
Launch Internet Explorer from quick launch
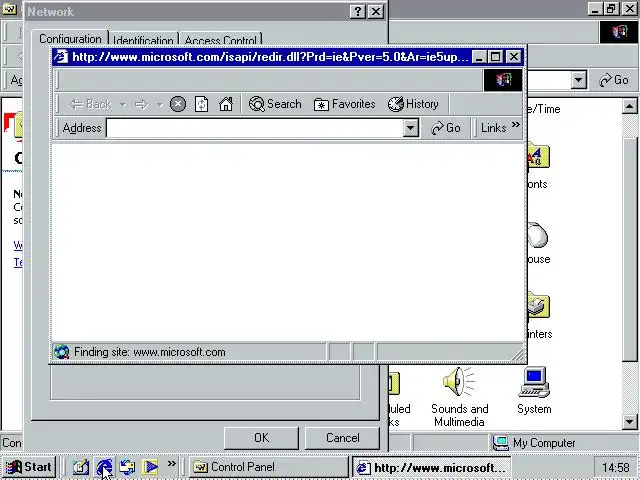pos(104,467)
